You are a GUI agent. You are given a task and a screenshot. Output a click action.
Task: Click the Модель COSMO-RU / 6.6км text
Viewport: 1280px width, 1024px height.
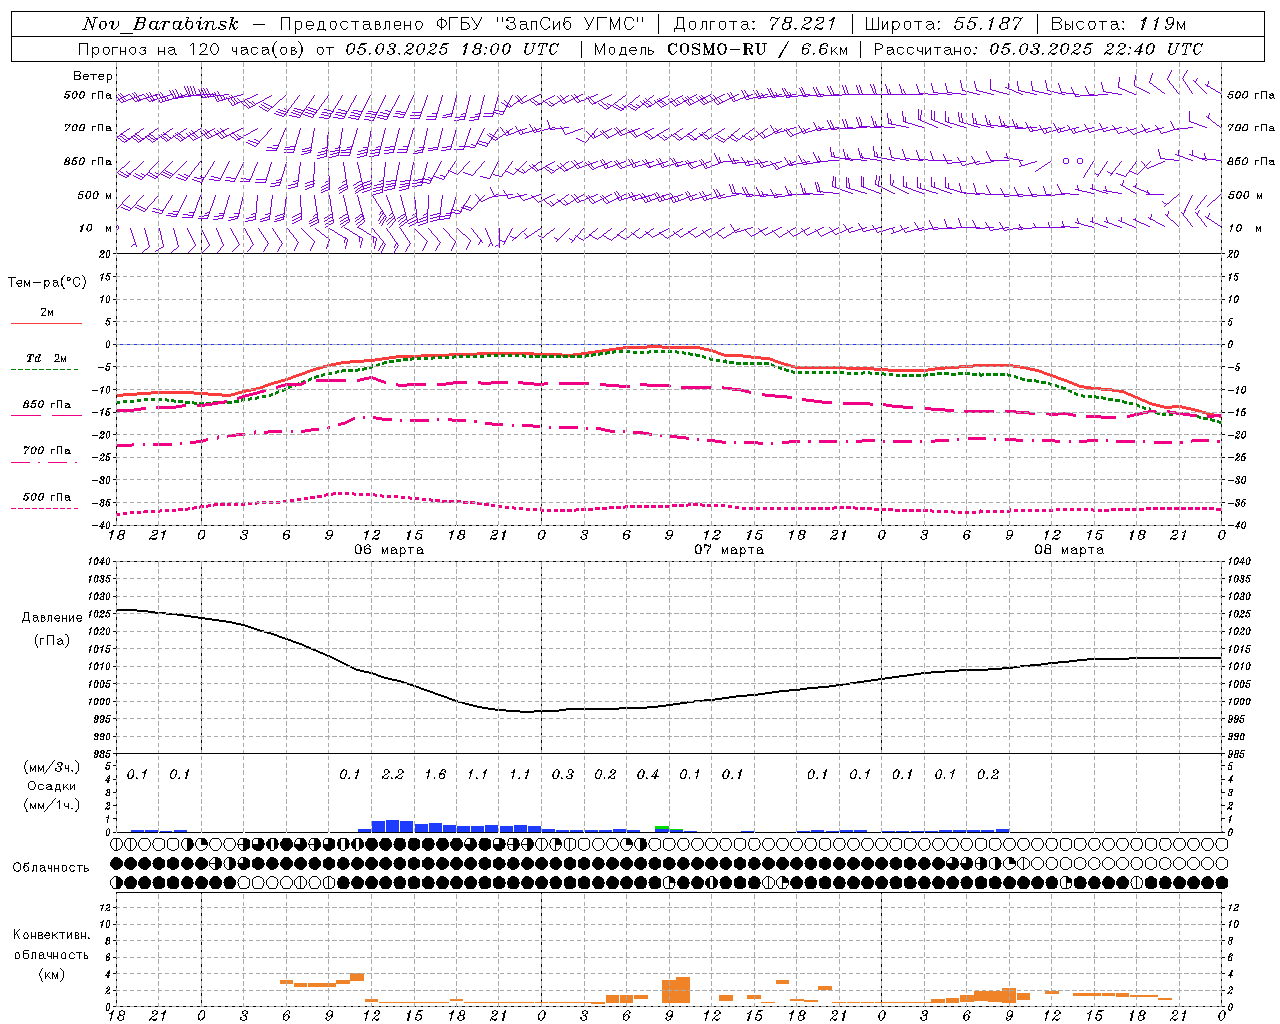coord(720,49)
